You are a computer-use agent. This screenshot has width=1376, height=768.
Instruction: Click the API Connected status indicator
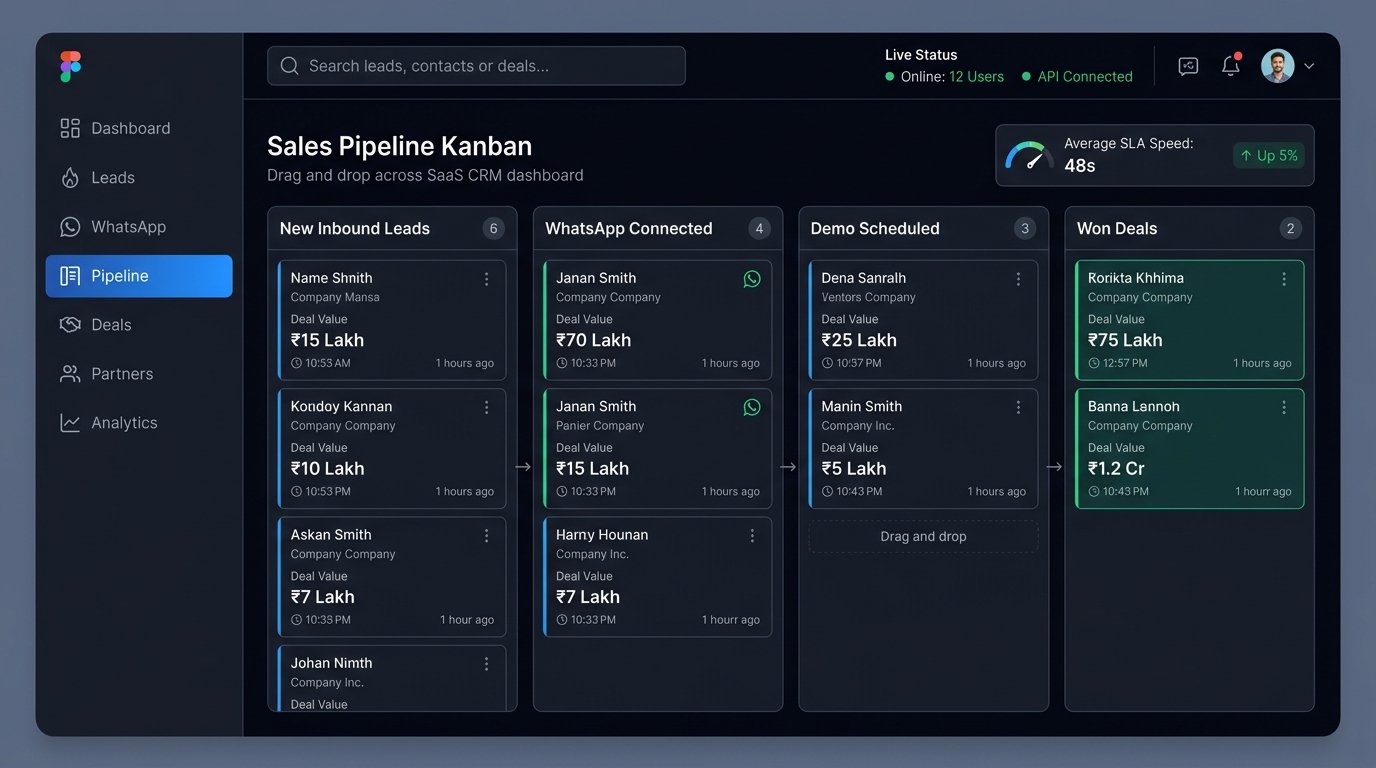coord(1077,76)
